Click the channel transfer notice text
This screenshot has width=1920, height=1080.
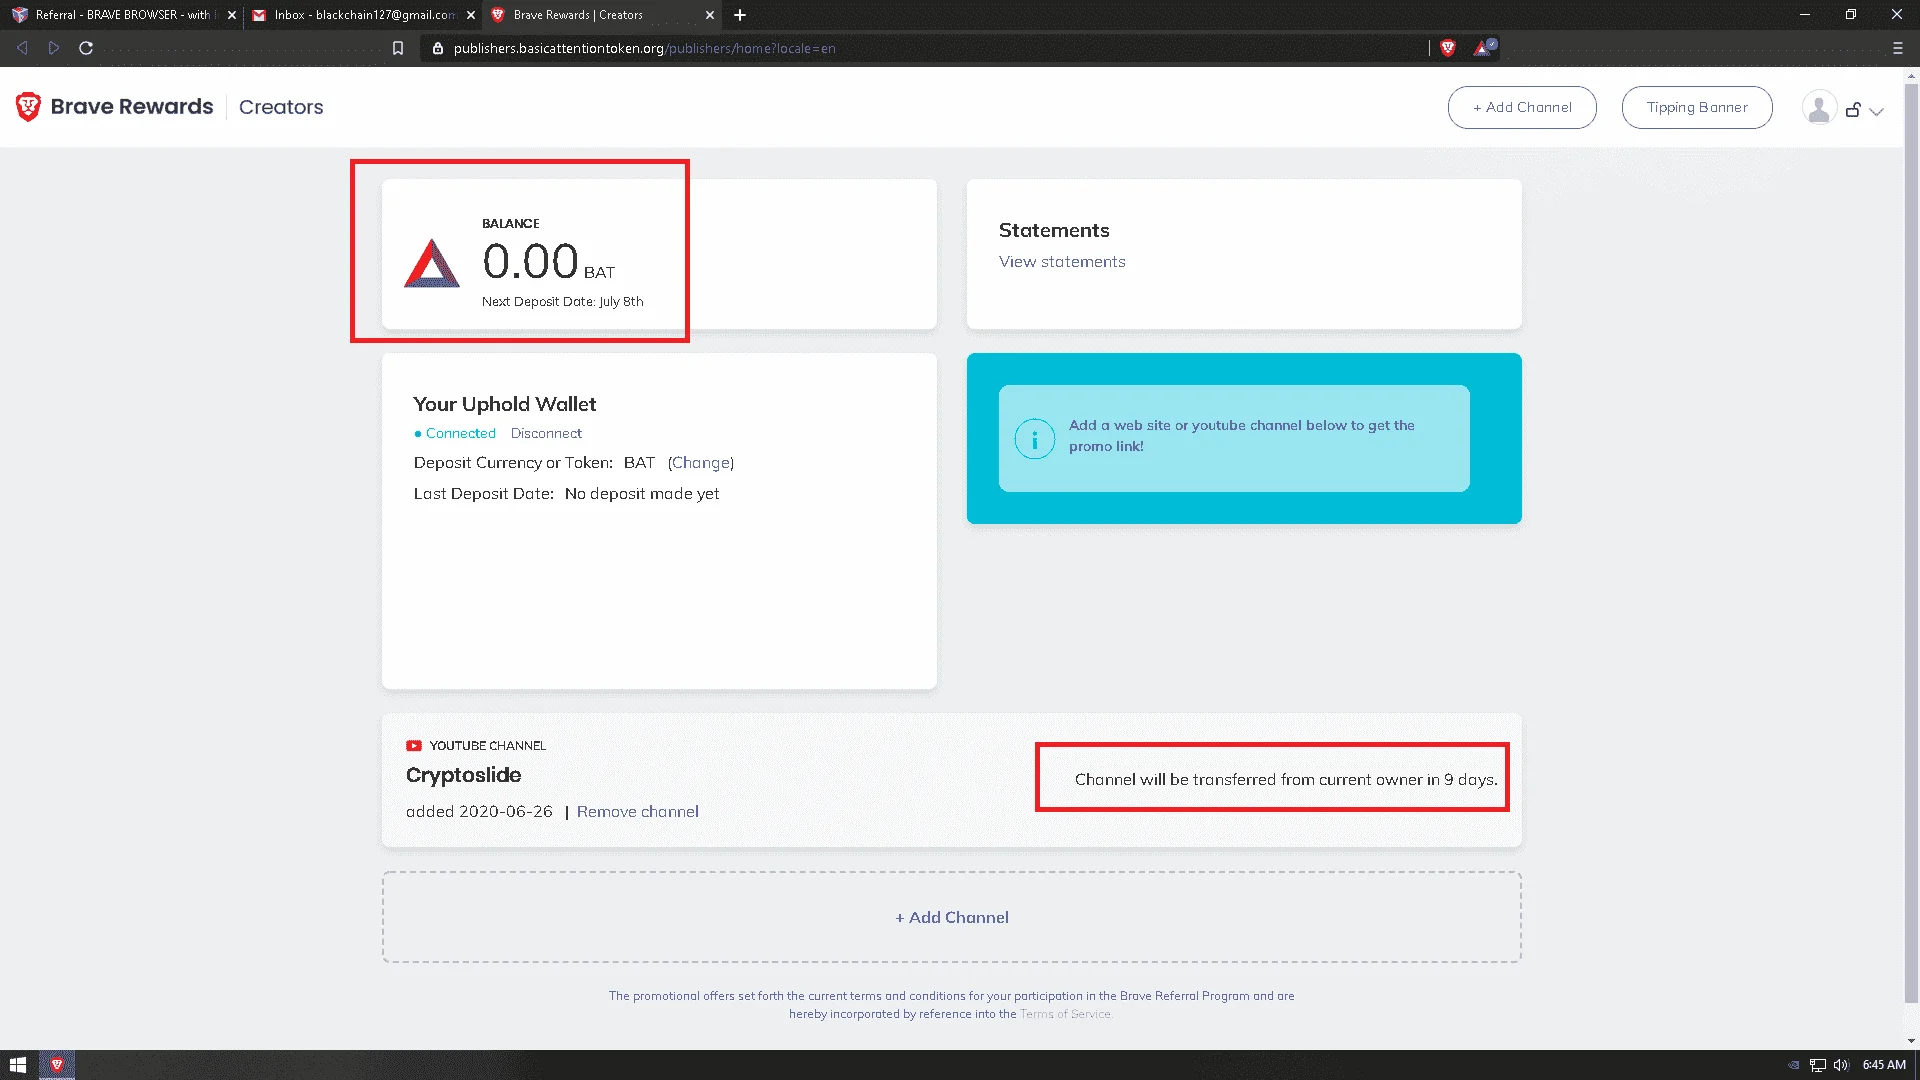pyautogui.click(x=1286, y=780)
